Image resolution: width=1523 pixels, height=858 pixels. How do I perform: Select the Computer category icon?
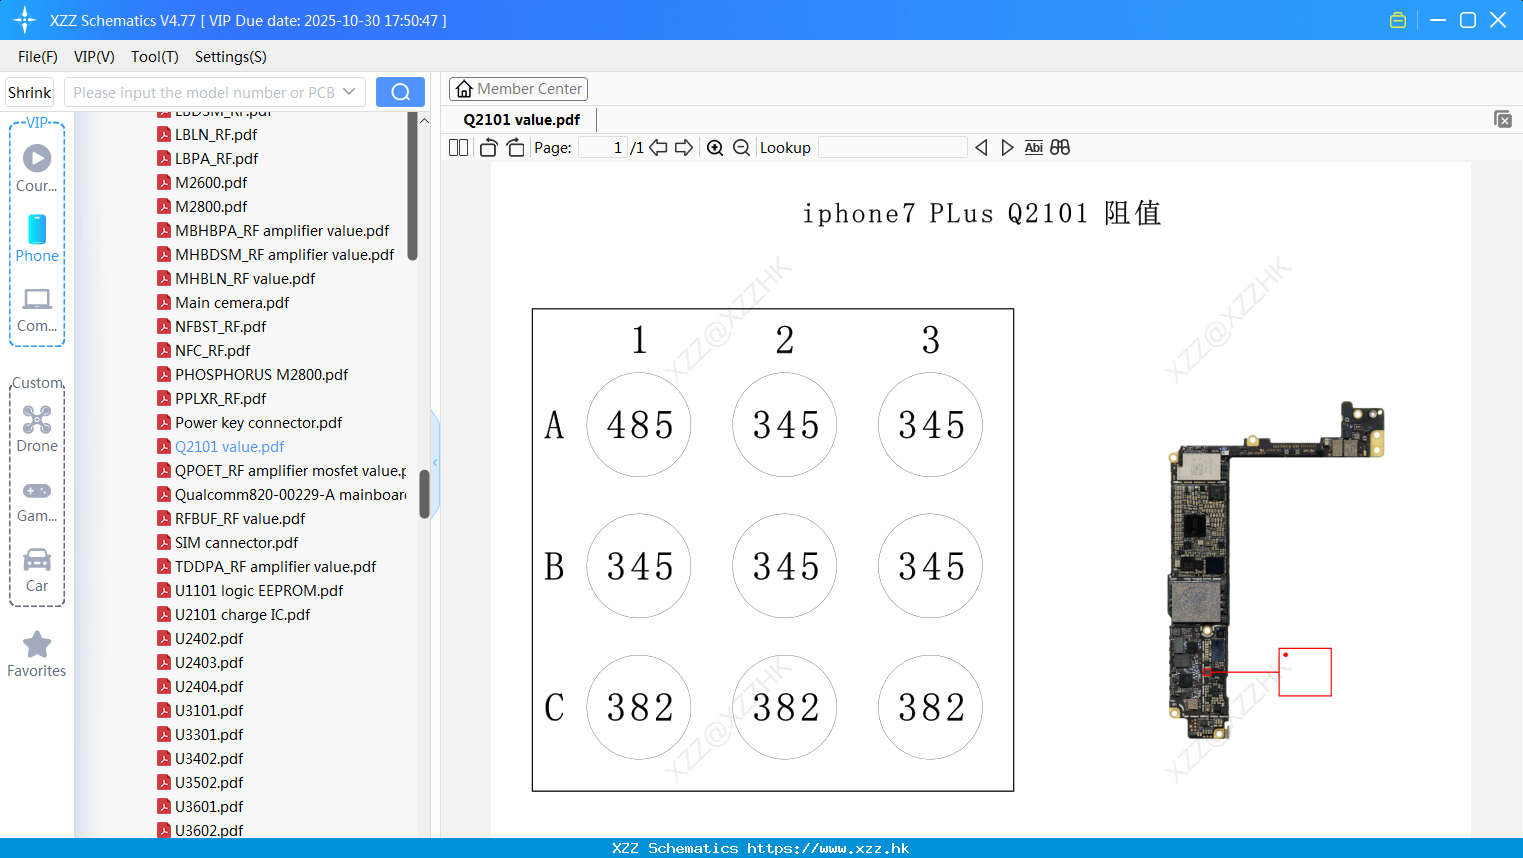[x=37, y=309]
